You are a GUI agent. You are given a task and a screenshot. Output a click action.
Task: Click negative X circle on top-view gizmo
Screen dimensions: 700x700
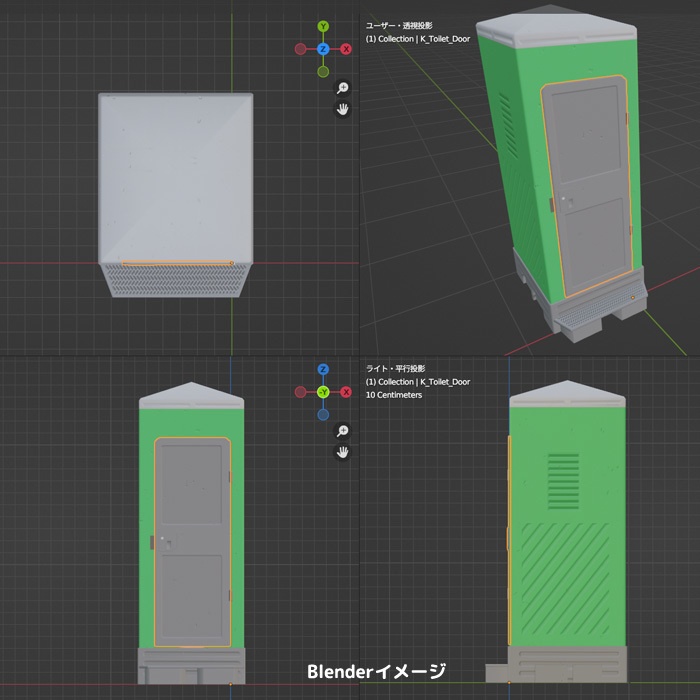tap(300, 49)
